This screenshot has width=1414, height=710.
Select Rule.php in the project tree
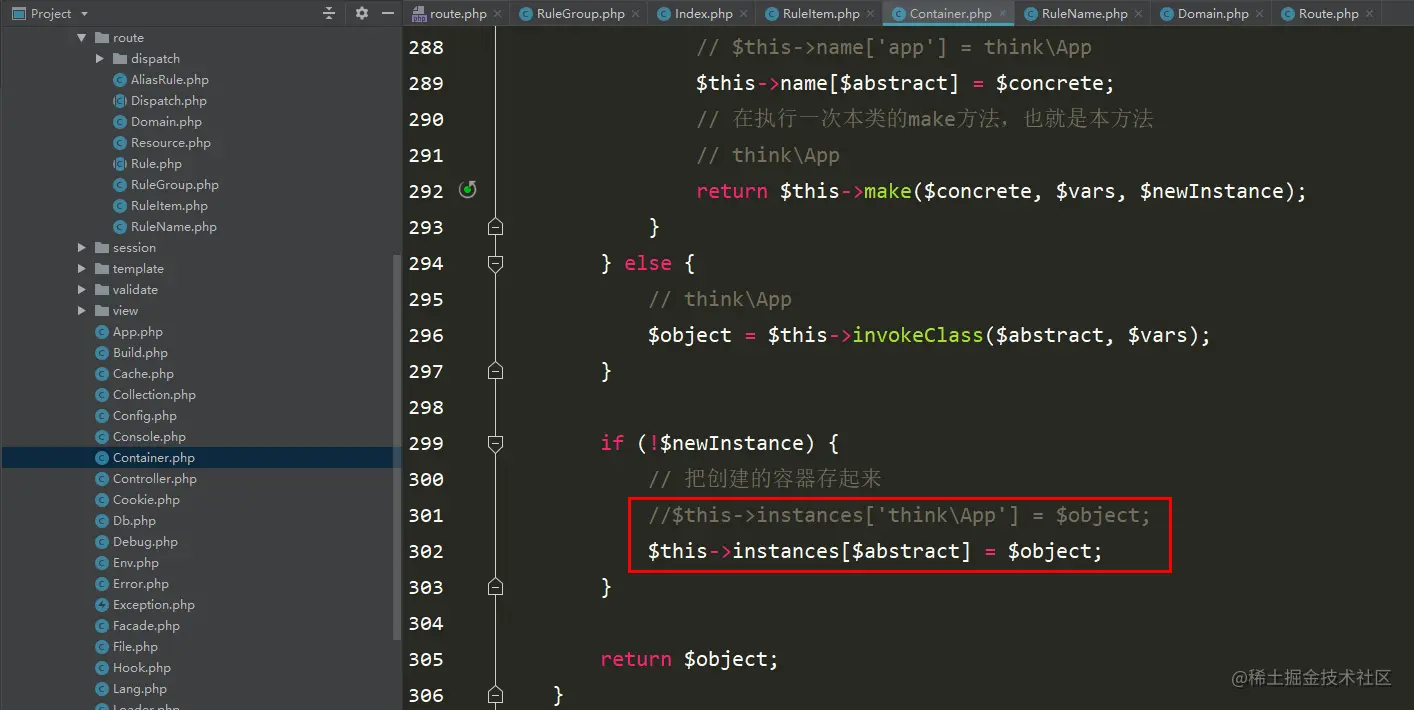point(156,164)
